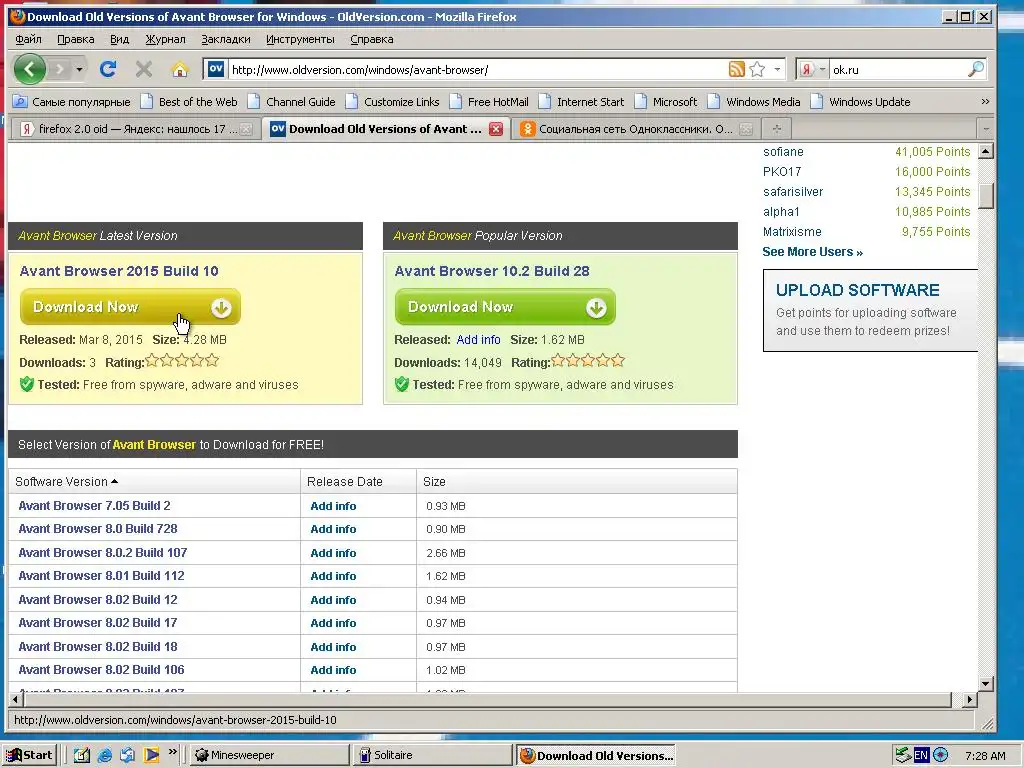This screenshot has height=768, width=1024.
Task: Click the grey Stop loading X icon
Action: coord(144,69)
